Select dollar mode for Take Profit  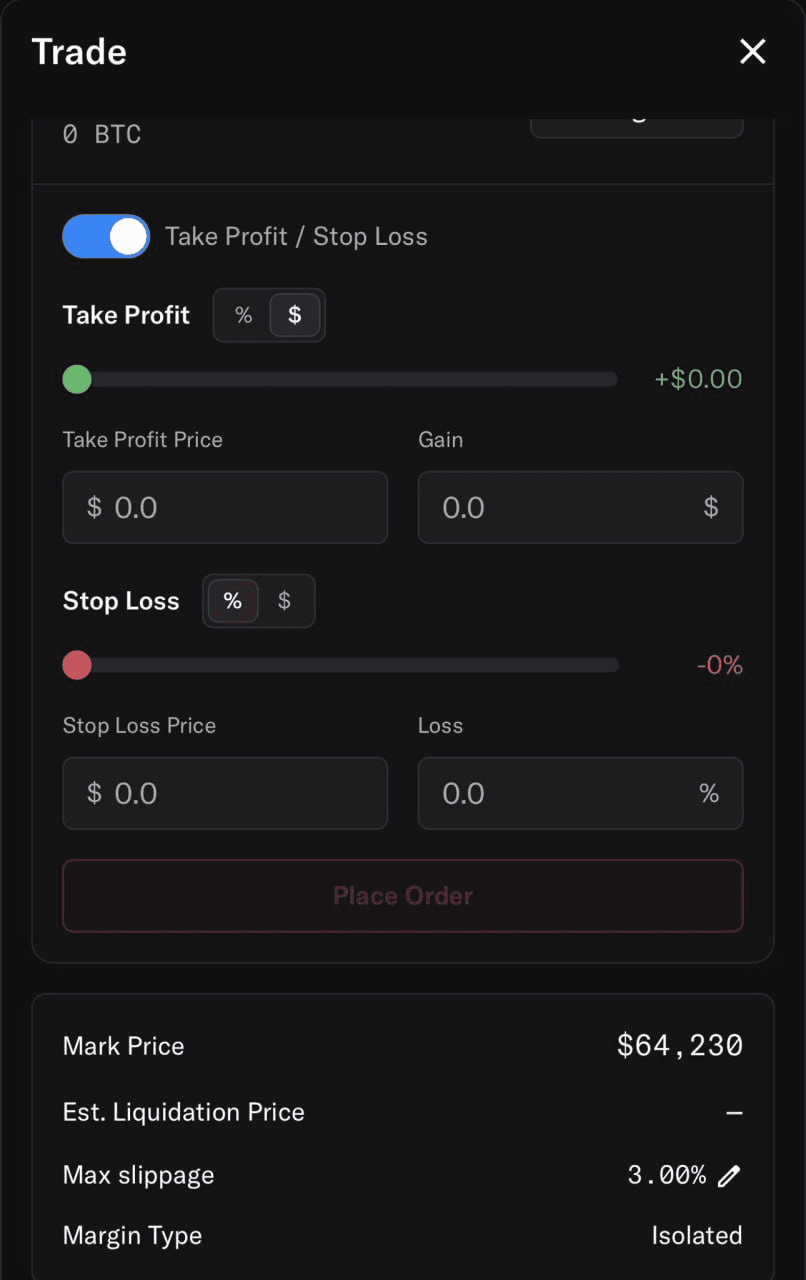point(294,316)
